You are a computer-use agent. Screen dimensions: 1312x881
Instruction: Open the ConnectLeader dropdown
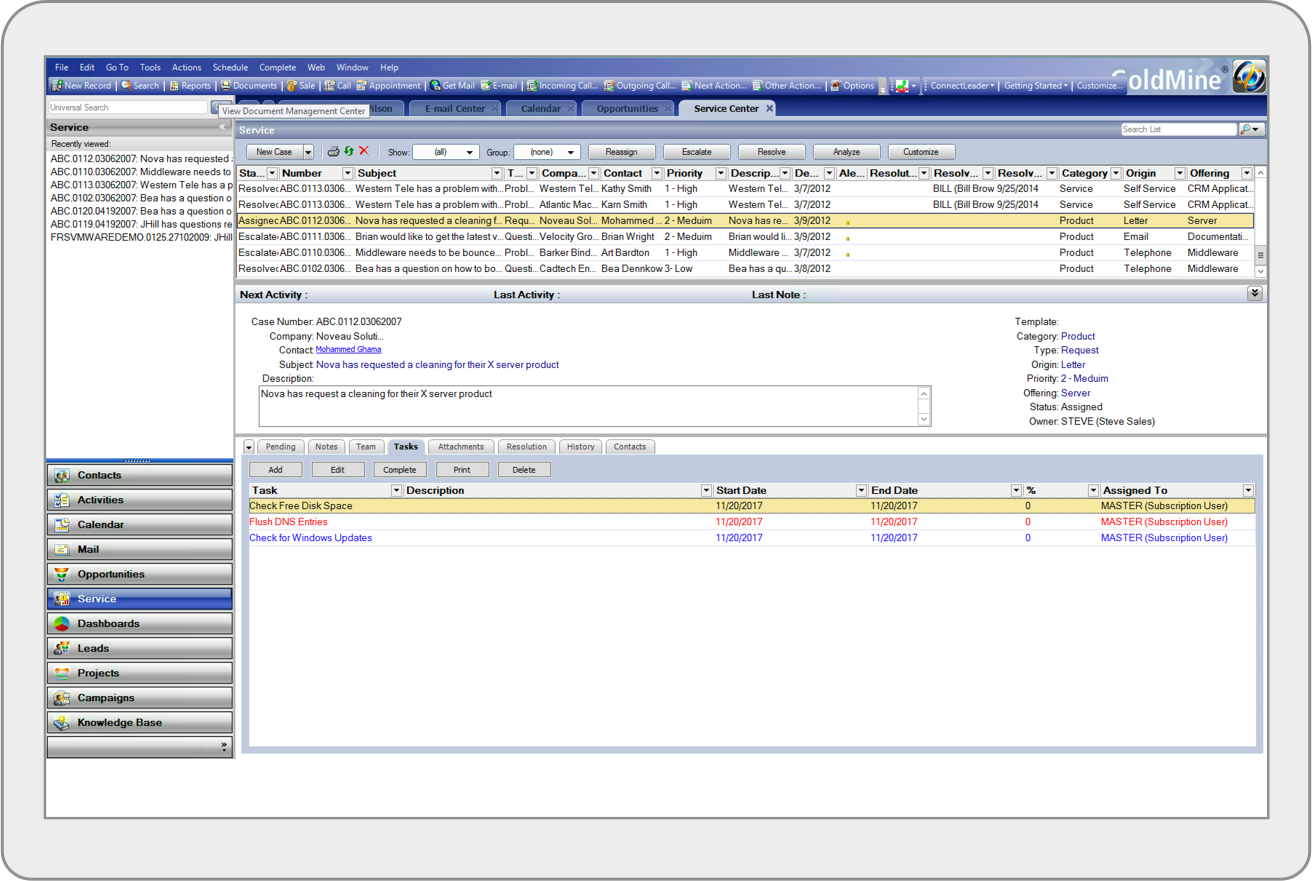(x=962, y=86)
